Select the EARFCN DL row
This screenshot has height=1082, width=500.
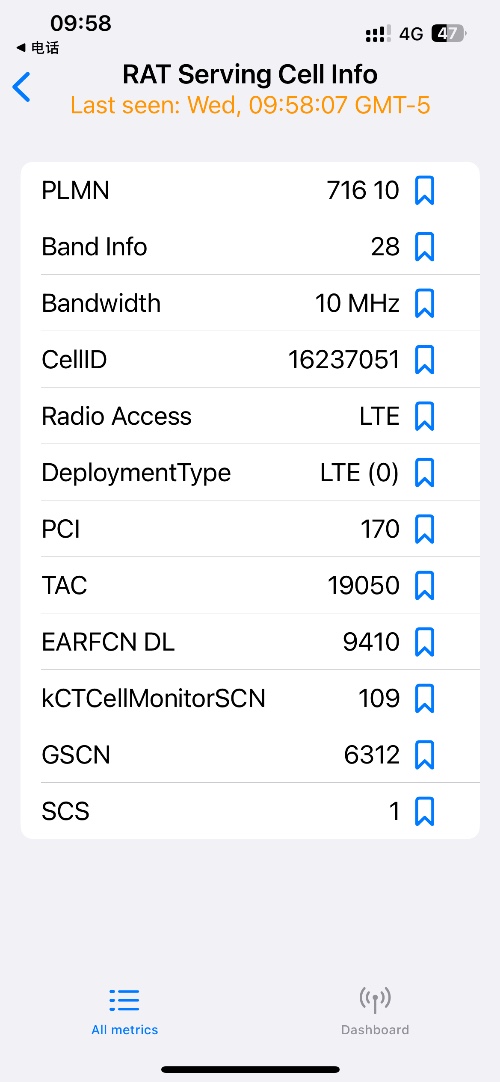click(x=250, y=642)
